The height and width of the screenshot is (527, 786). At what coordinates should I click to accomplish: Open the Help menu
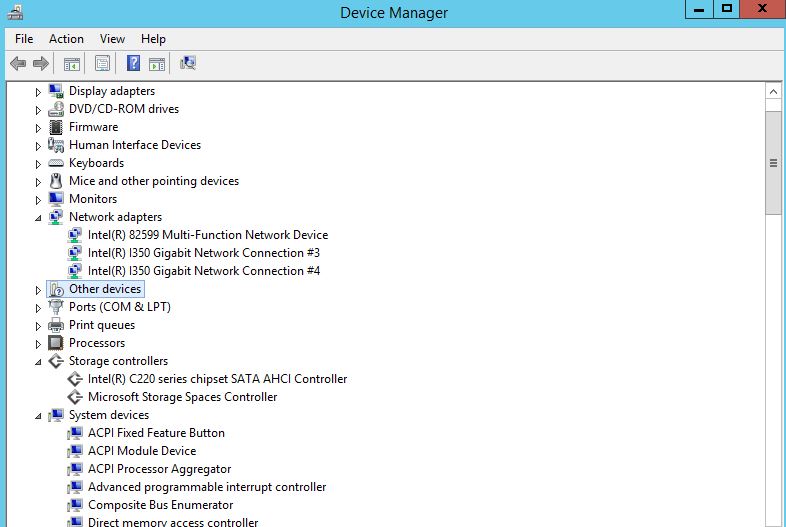[x=153, y=39]
